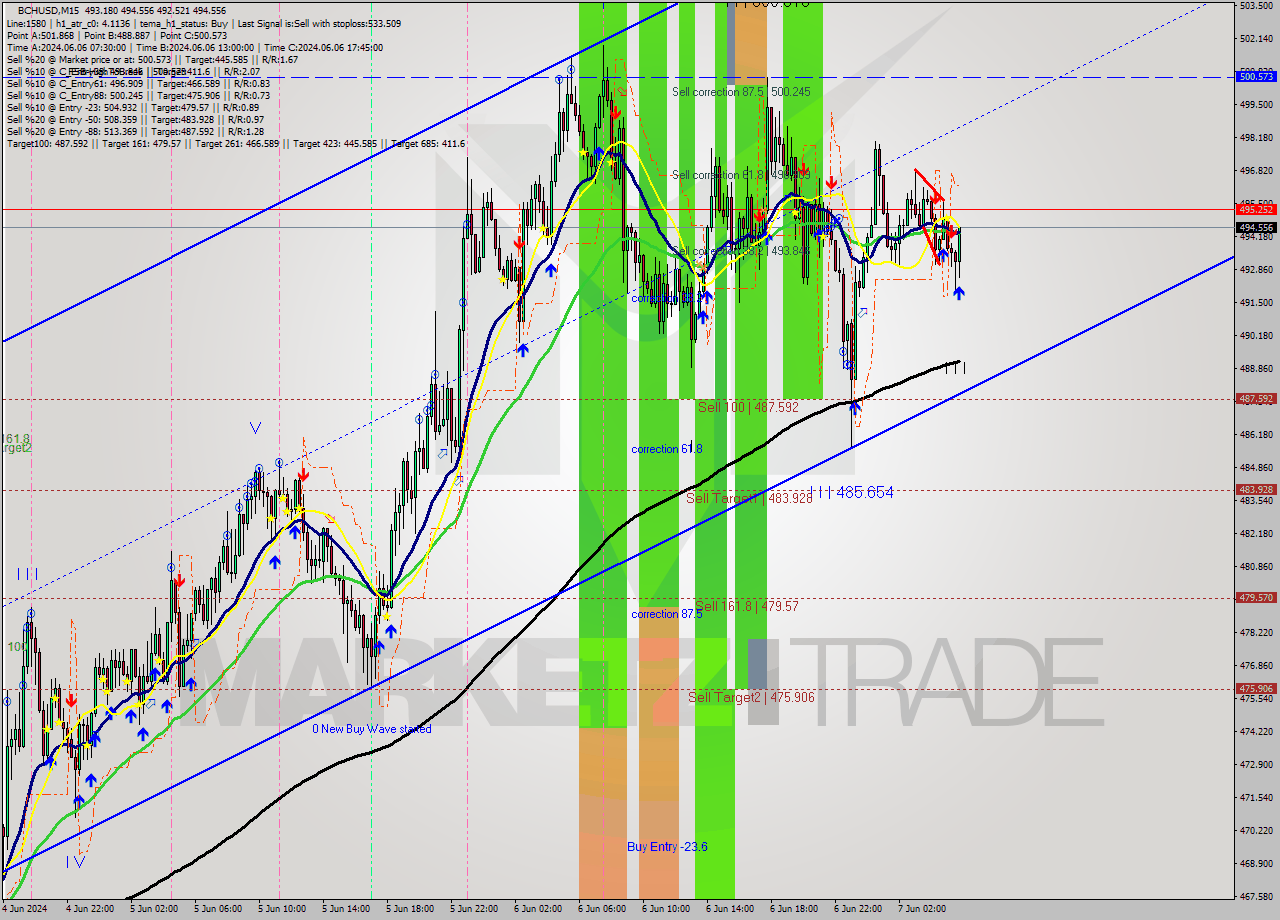1280x920 pixels.
Task: Select the 'Sell Target1 | 483.928' label
Action: (749, 497)
